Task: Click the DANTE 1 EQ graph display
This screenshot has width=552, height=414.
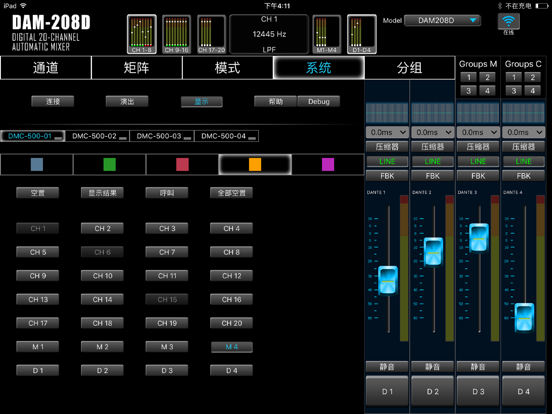Action: (x=387, y=113)
